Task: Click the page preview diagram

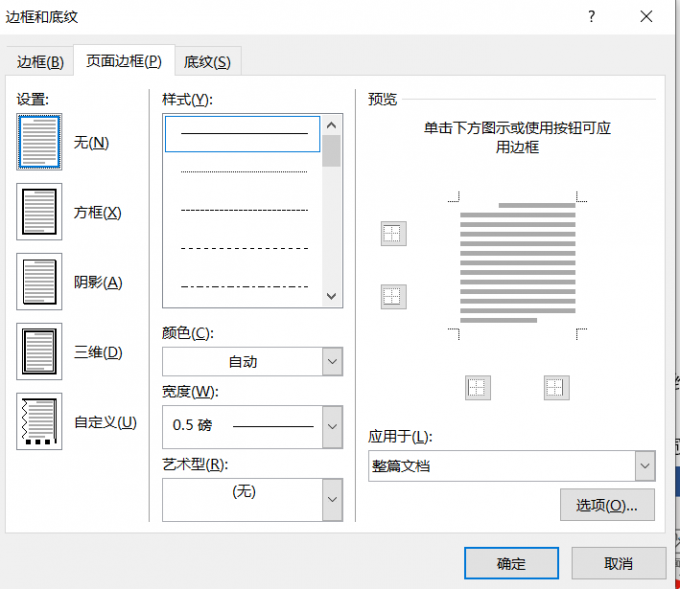Action: (517, 266)
